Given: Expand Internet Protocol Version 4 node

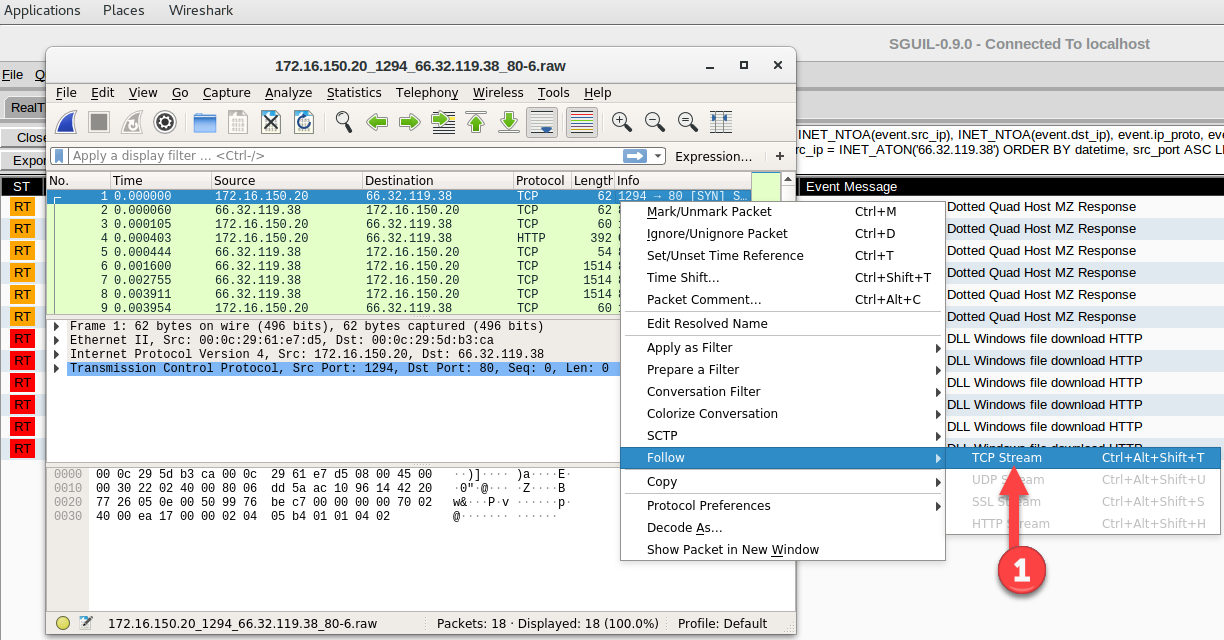Looking at the screenshot, I should point(57,355).
